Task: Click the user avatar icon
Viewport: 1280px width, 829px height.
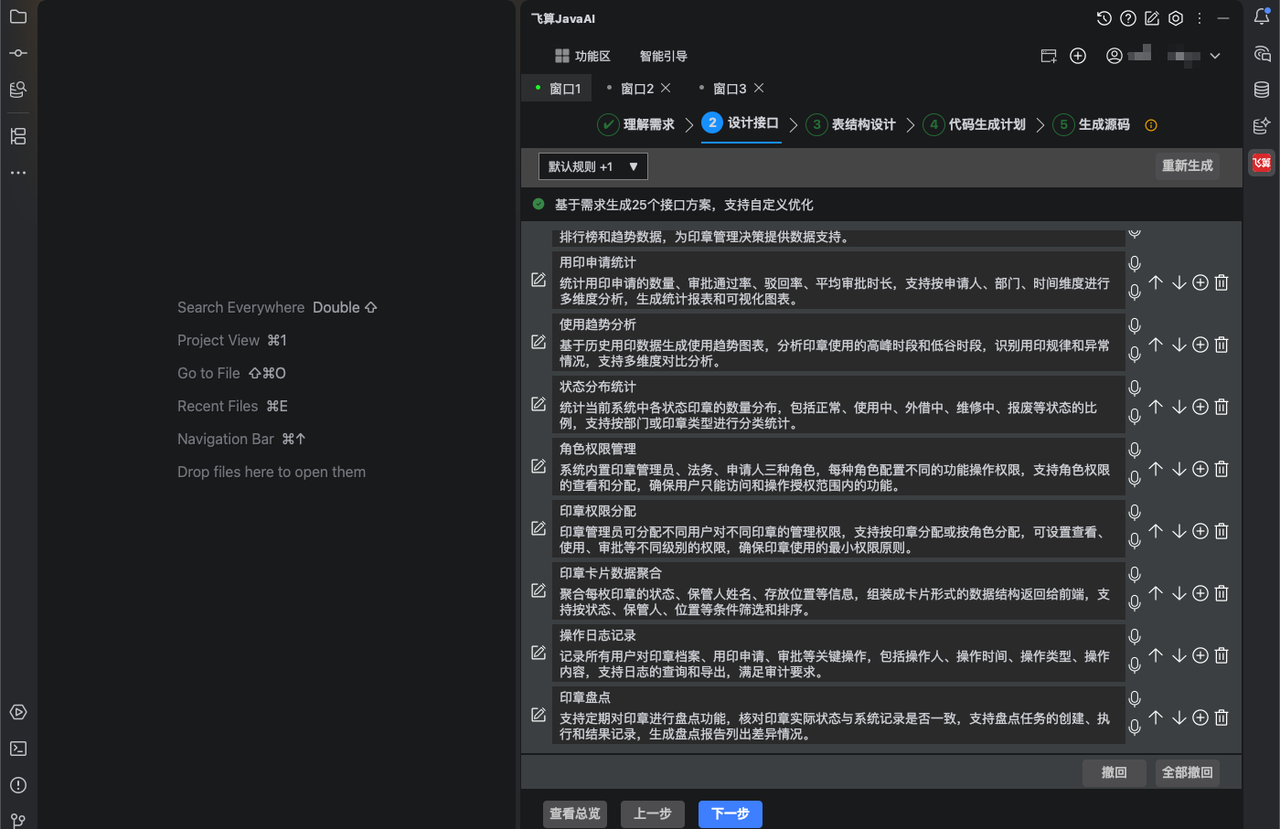Action: tap(1115, 56)
